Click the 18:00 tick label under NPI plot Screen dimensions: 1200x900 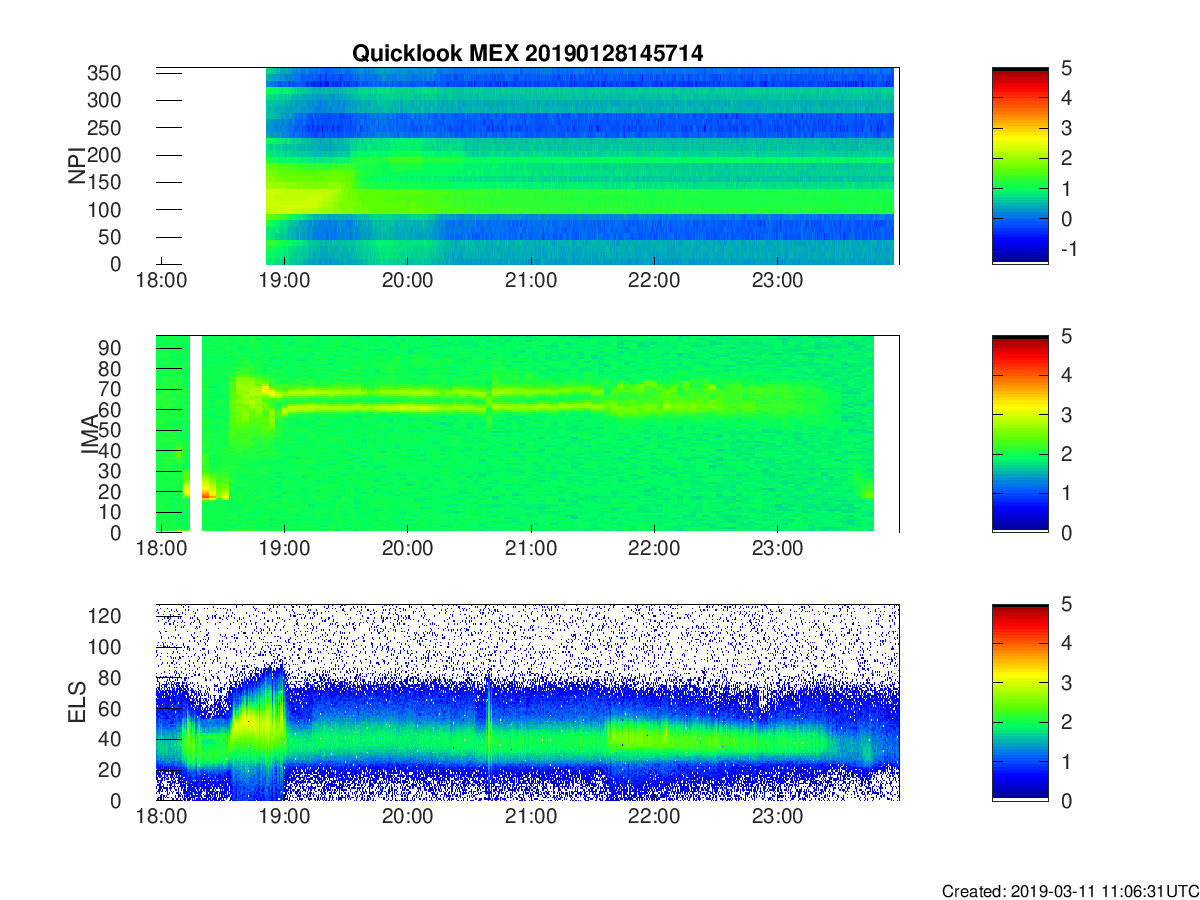[161, 281]
